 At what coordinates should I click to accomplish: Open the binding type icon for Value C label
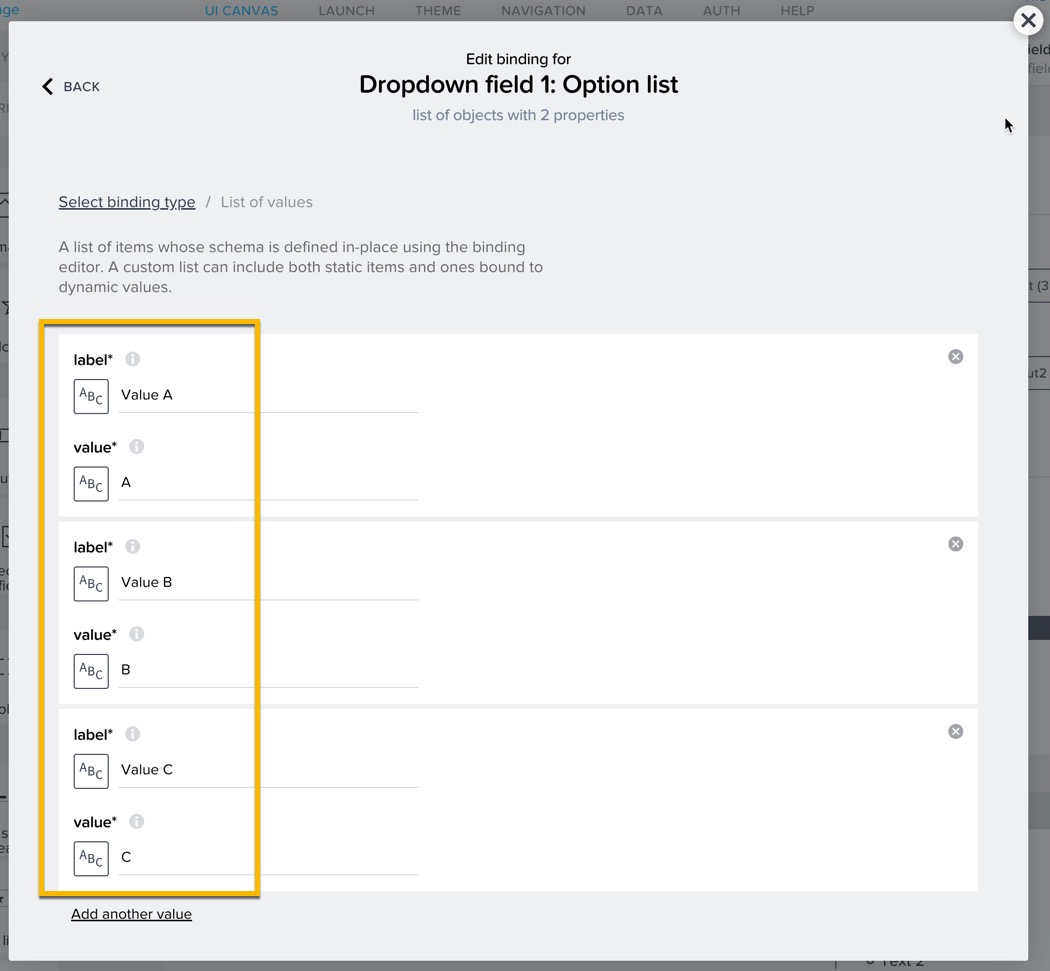(x=91, y=771)
